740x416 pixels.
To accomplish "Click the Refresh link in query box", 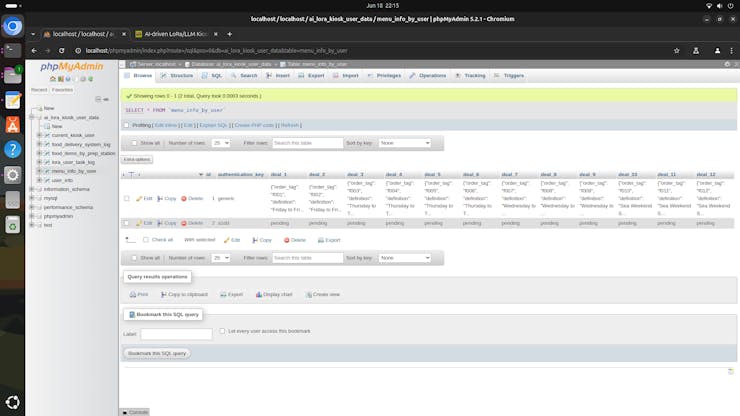I will 290,125.
